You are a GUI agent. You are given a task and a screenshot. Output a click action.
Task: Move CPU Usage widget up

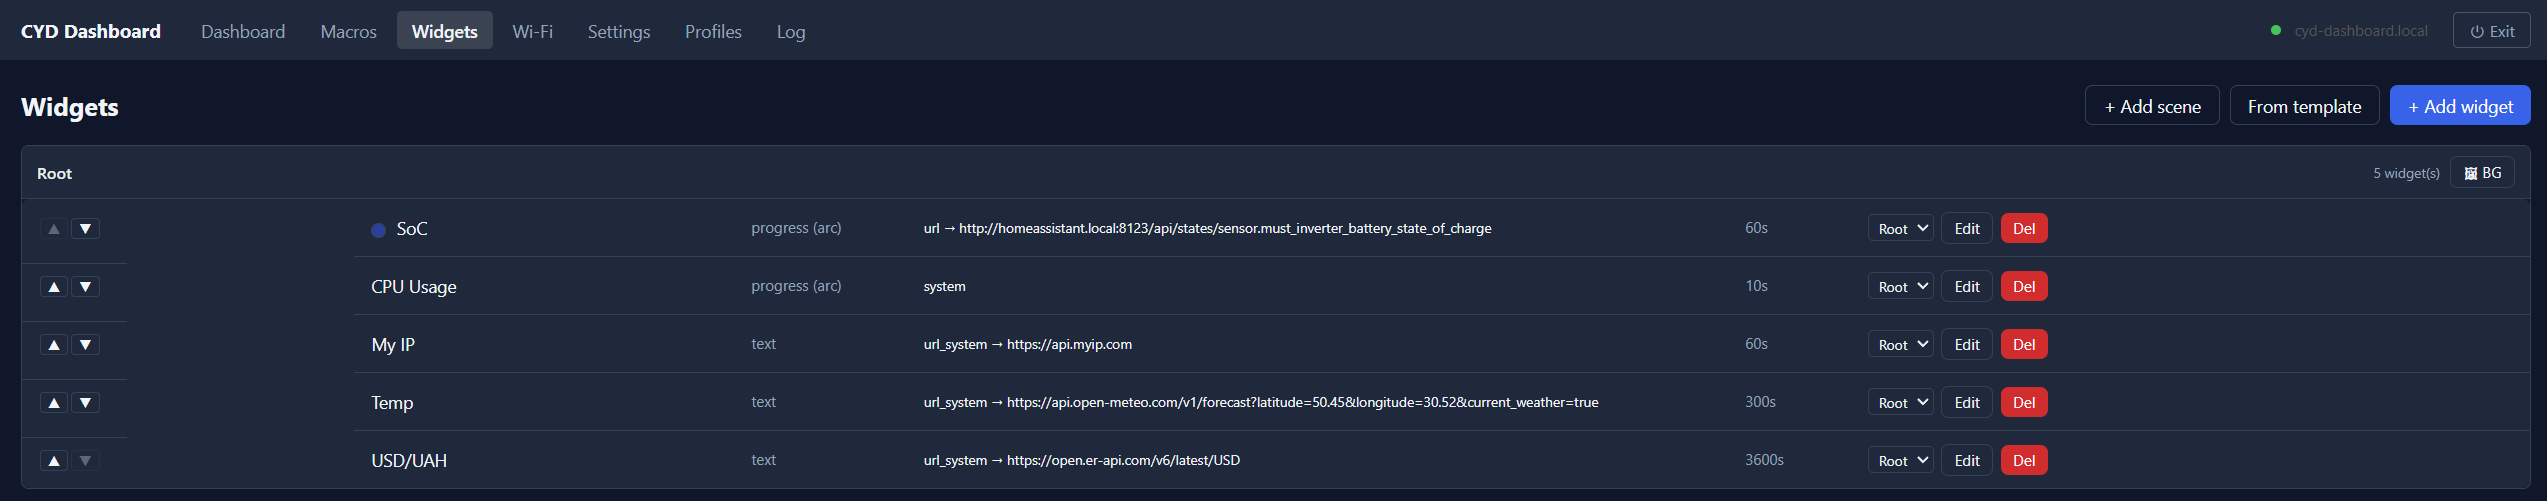coord(54,287)
